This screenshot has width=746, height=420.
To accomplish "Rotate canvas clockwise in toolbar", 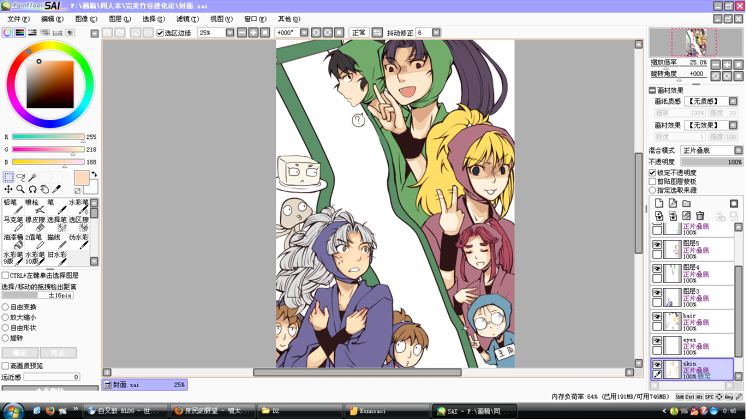I will [x=327, y=32].
